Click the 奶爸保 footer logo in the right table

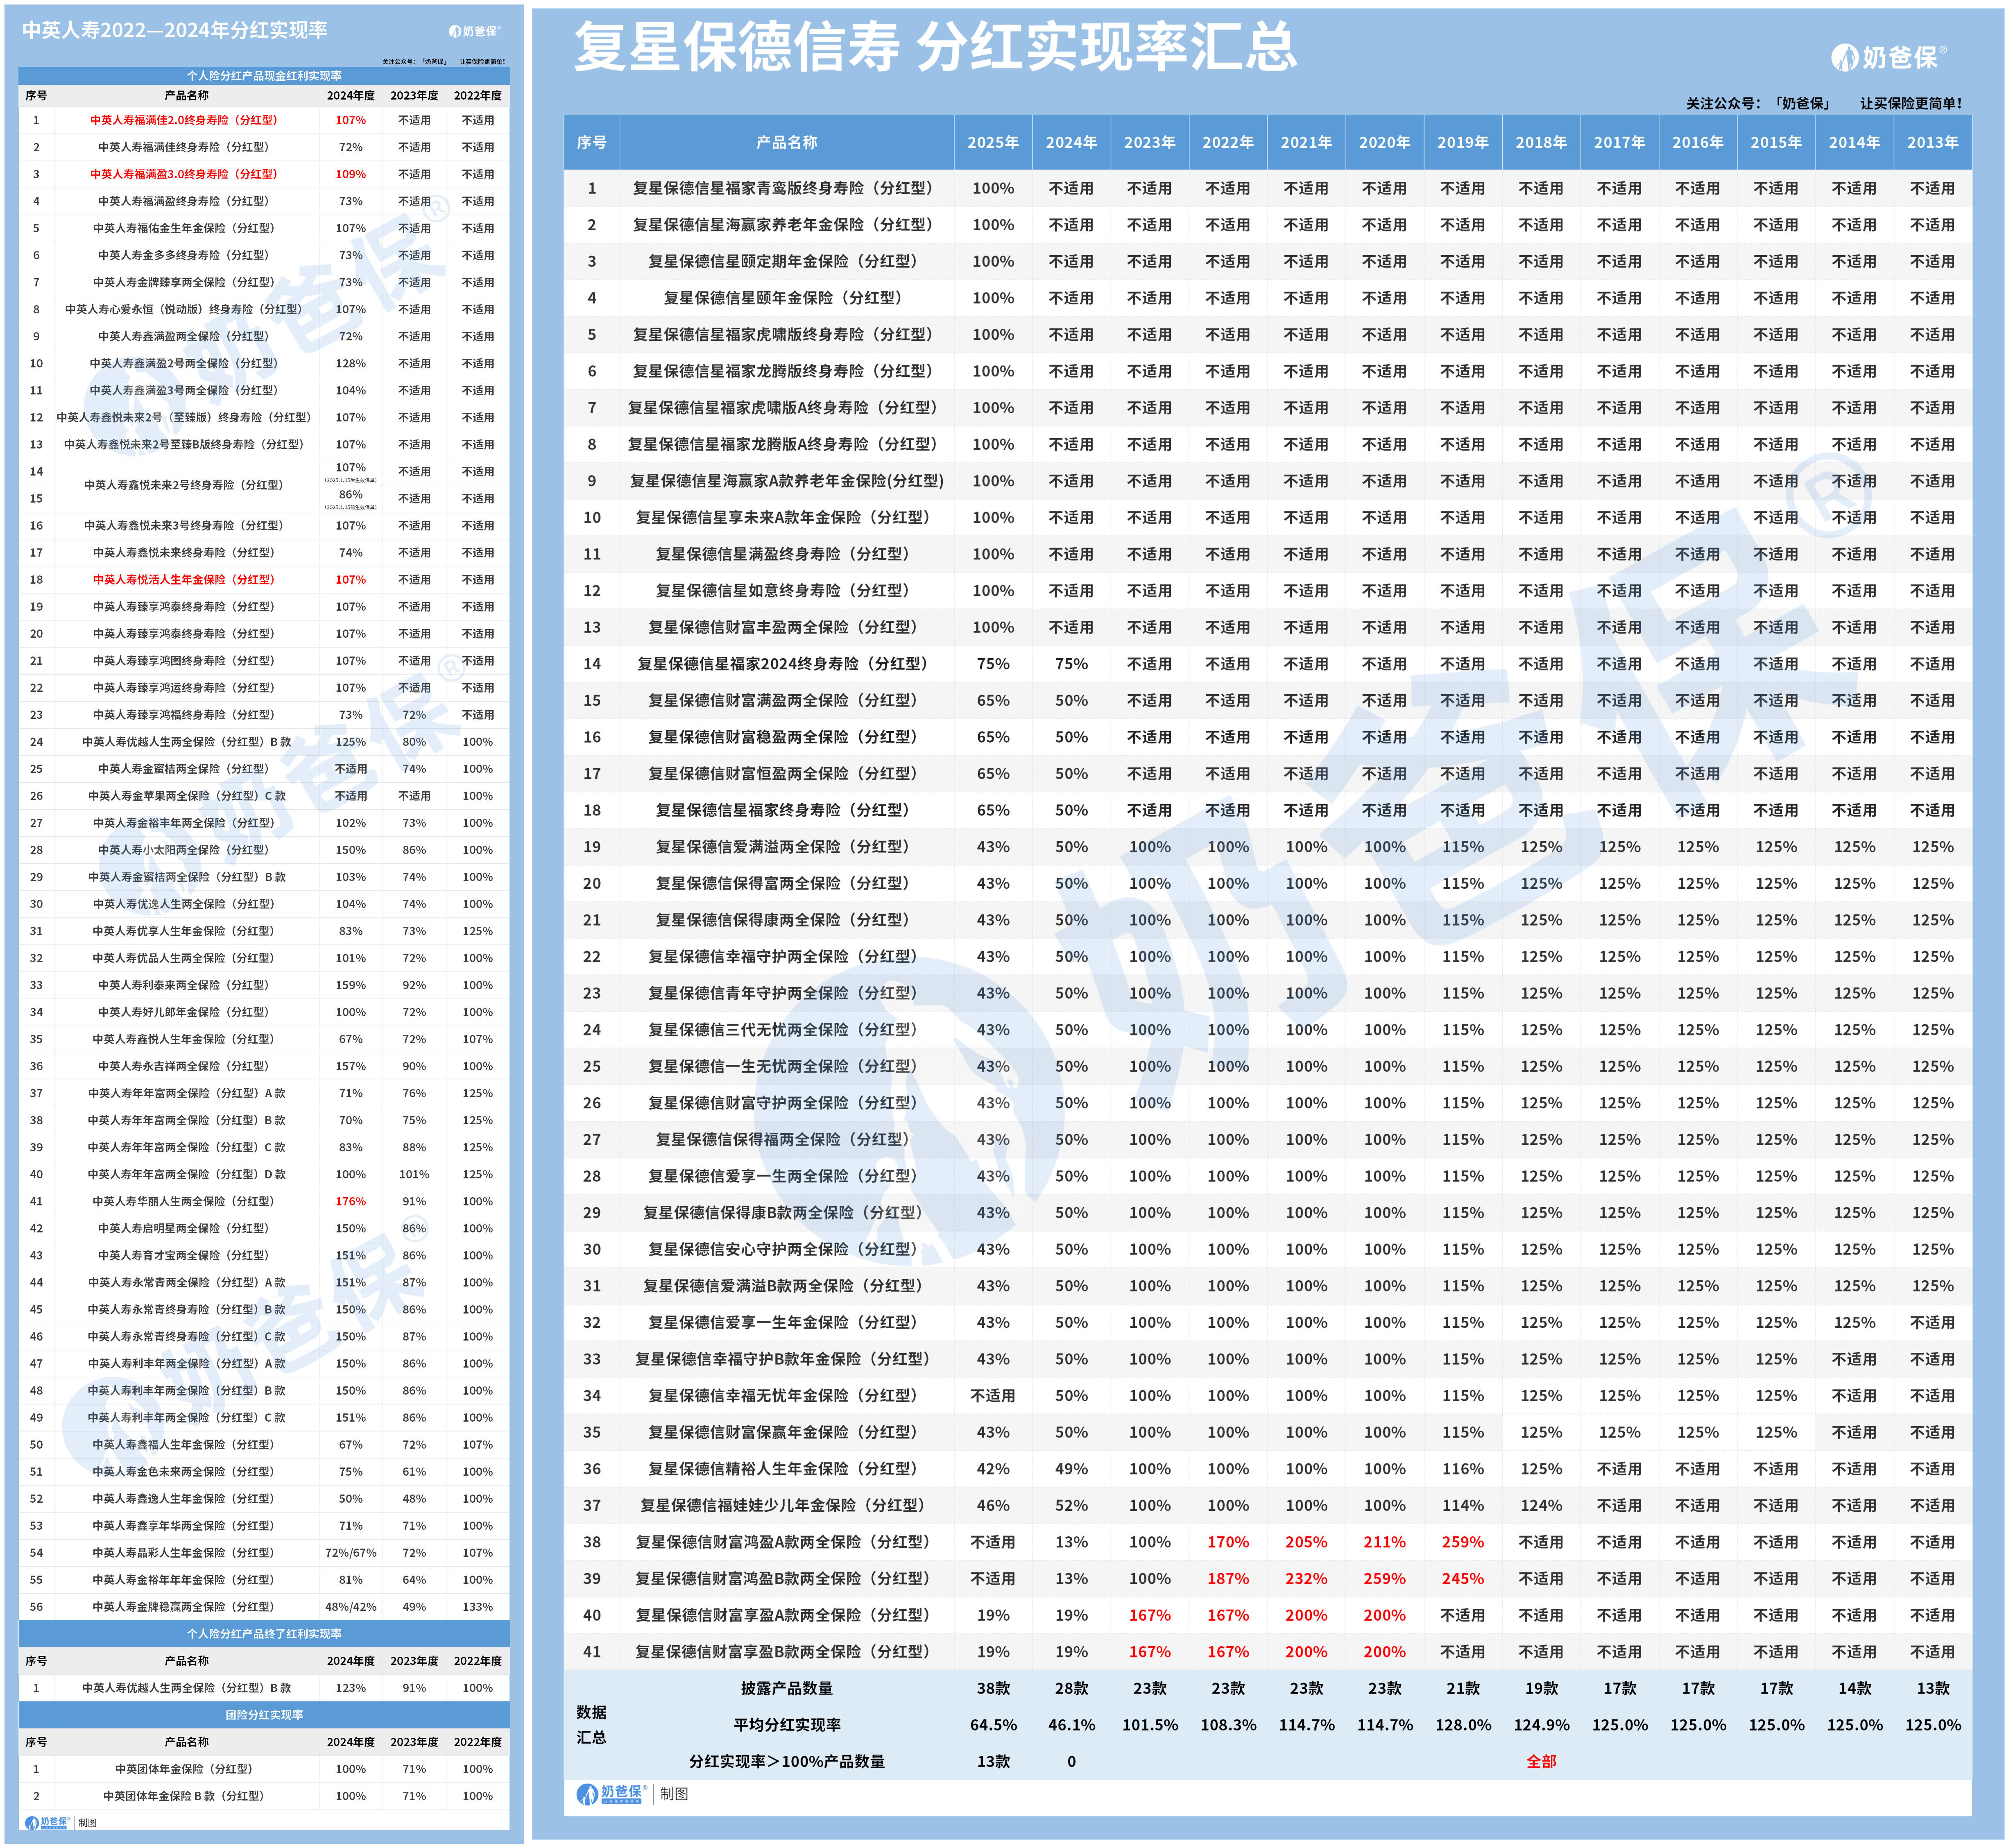(x=612, y=1793)
